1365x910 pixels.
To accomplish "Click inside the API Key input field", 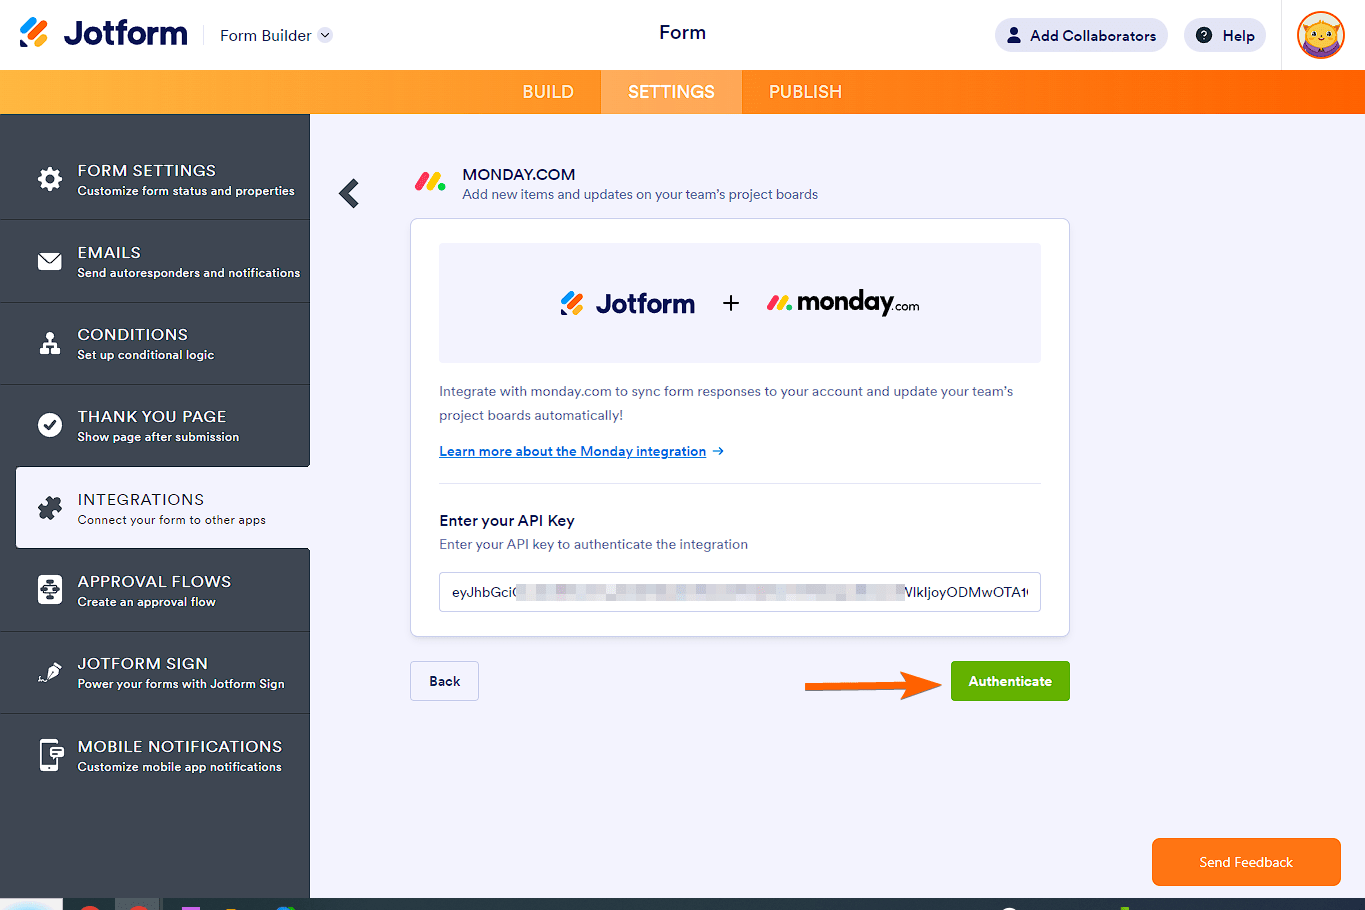I will pos(740,592).
